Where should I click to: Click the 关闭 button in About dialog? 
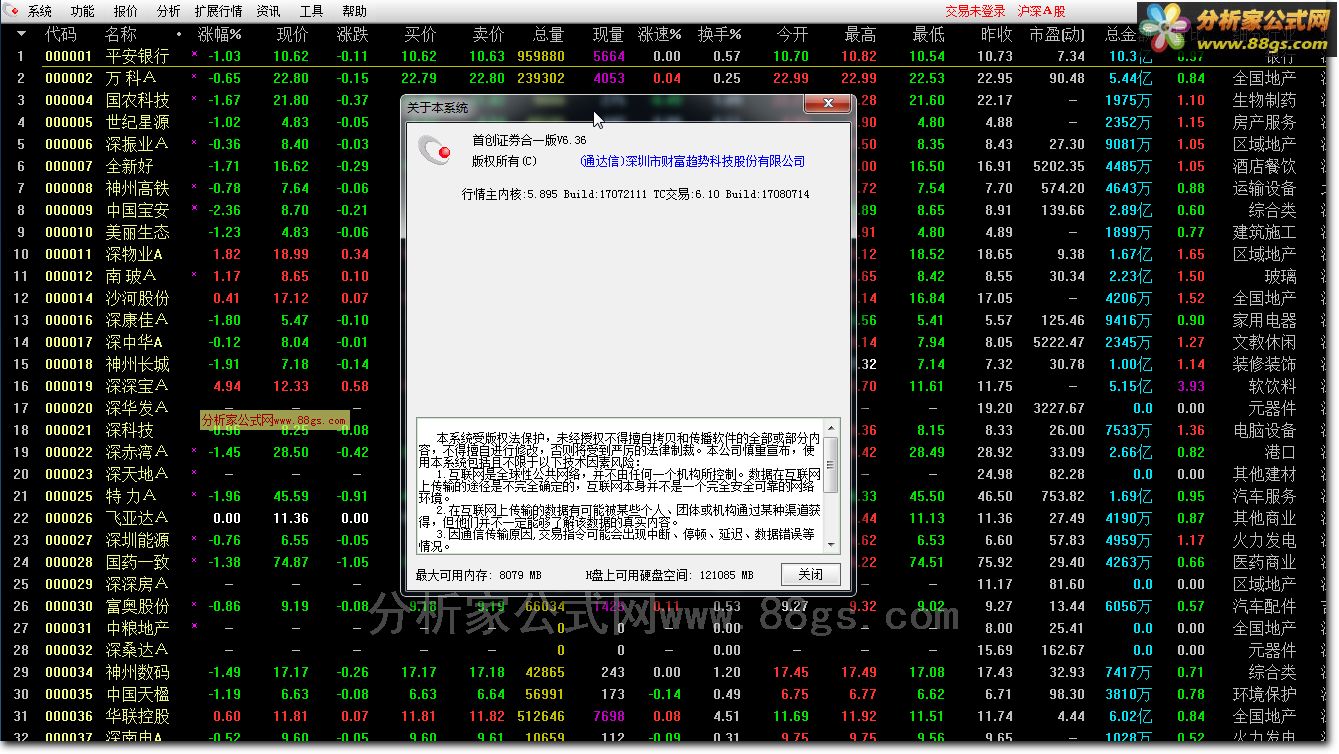click(x=810, y=575)
